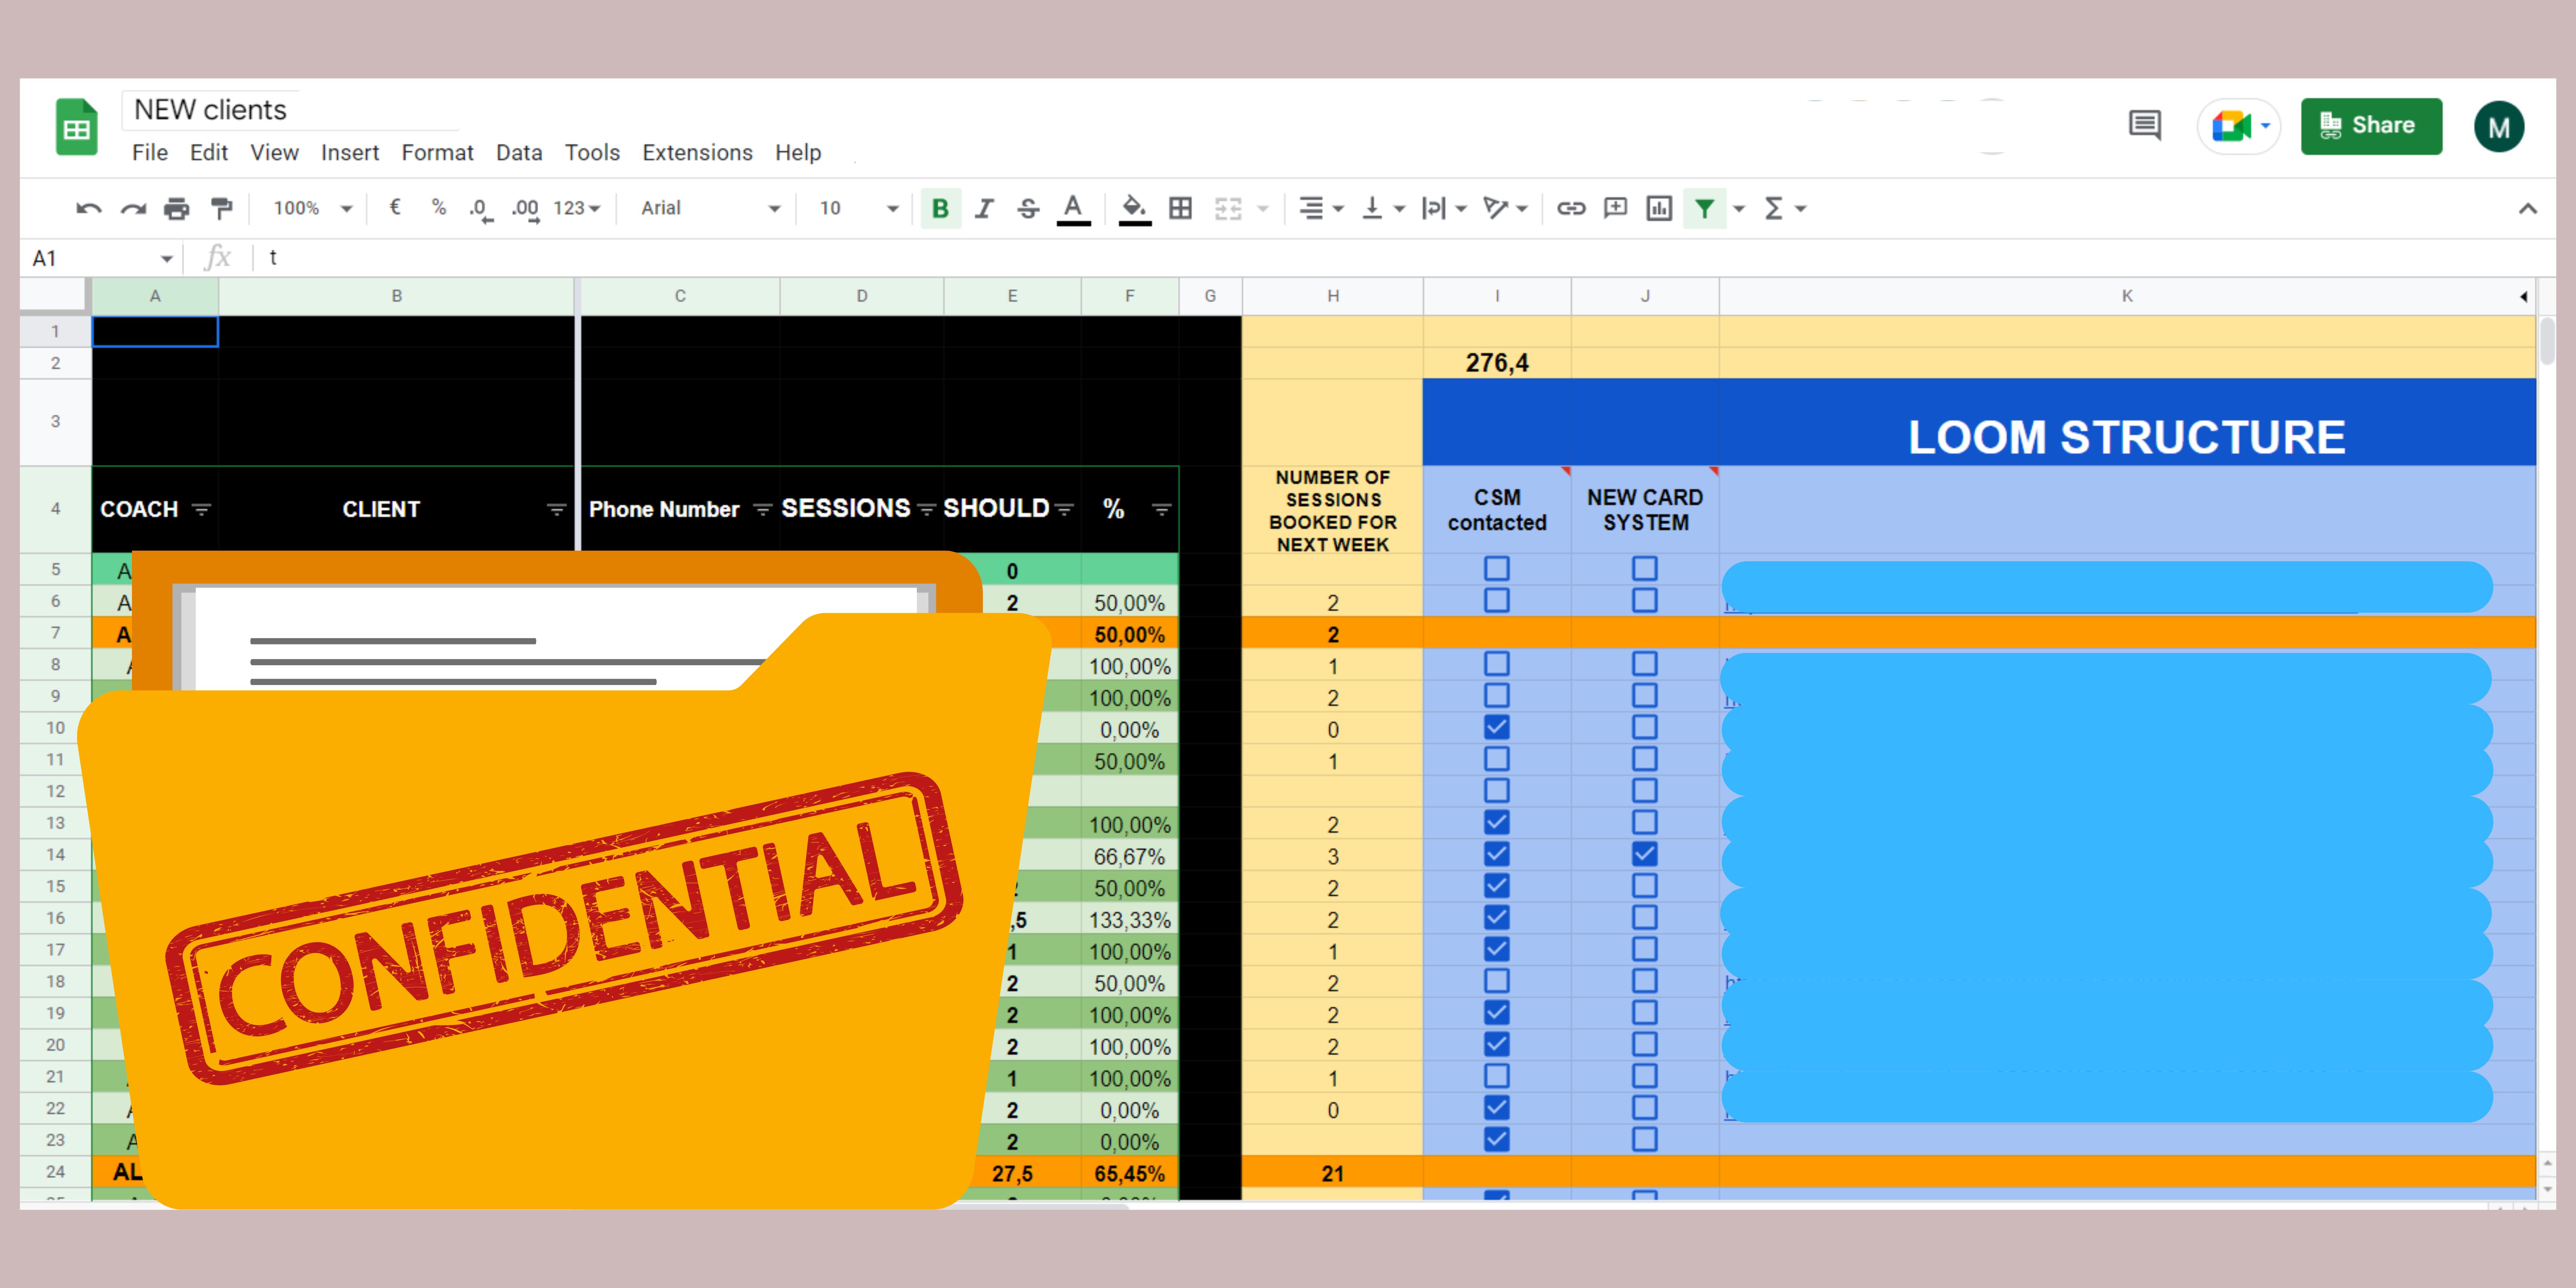2576x1288 pixels.
Task: Toggle bold formatting
Action: click(940, 208)
